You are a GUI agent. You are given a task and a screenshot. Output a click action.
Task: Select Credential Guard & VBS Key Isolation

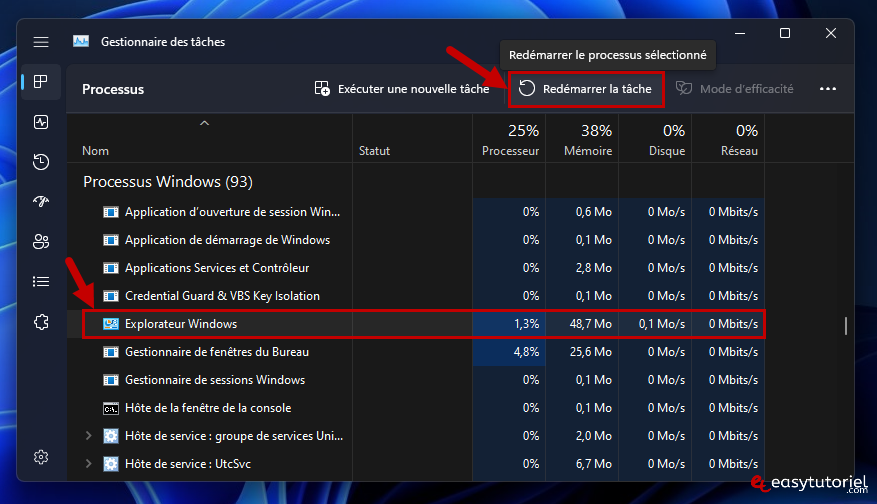tap(415, 296)
